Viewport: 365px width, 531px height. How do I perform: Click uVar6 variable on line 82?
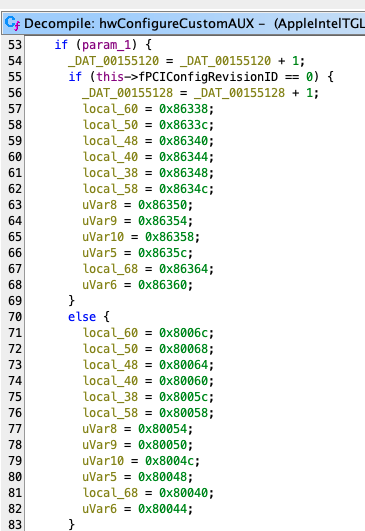click(x=100, y=509)
